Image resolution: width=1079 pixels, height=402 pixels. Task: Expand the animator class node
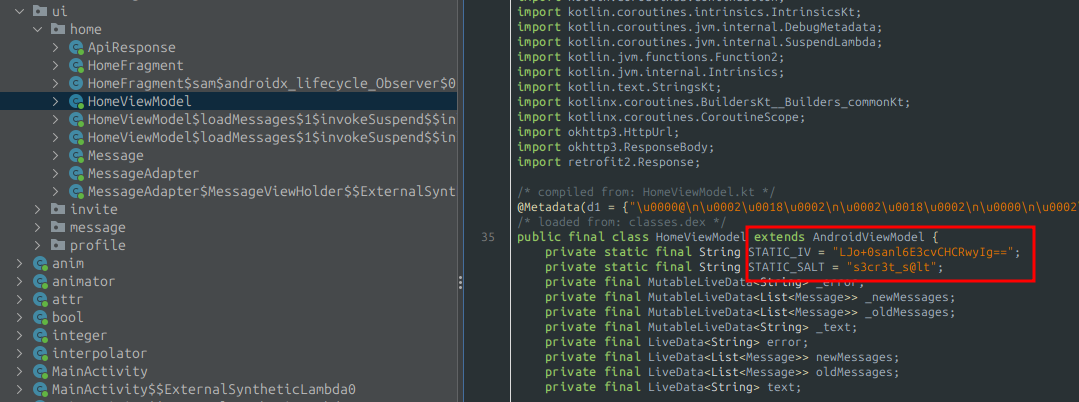[19, 282]
